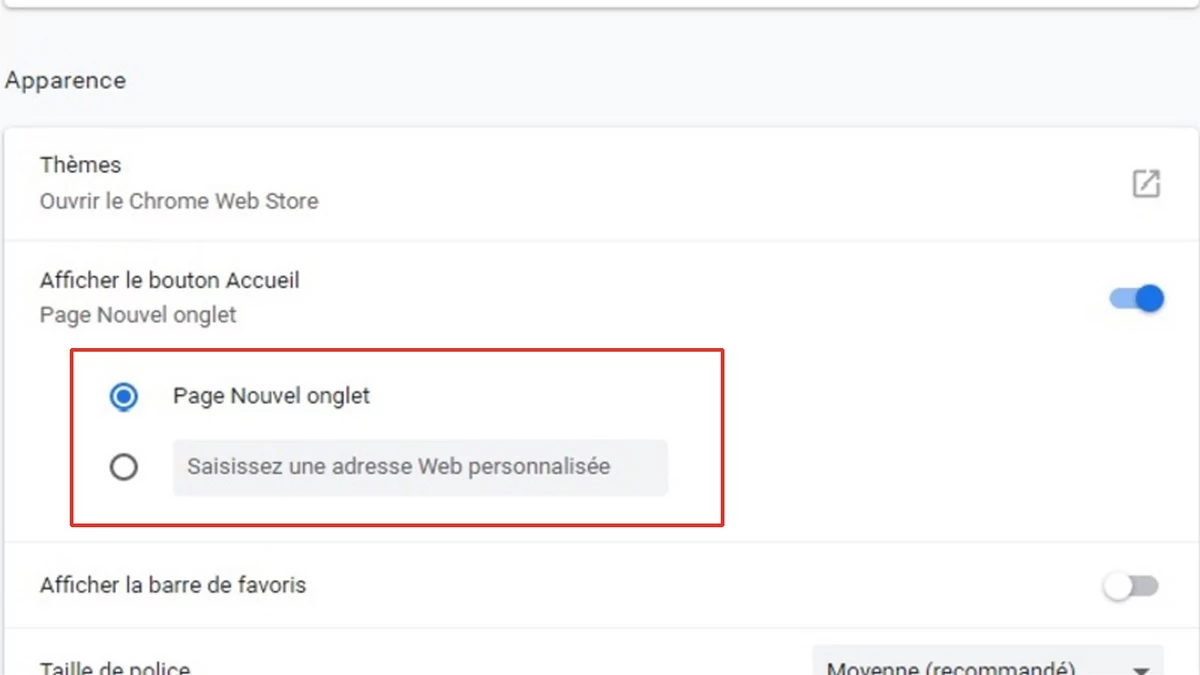Enable the Afficher la barre de favoris toggle

coord(1131,586)
